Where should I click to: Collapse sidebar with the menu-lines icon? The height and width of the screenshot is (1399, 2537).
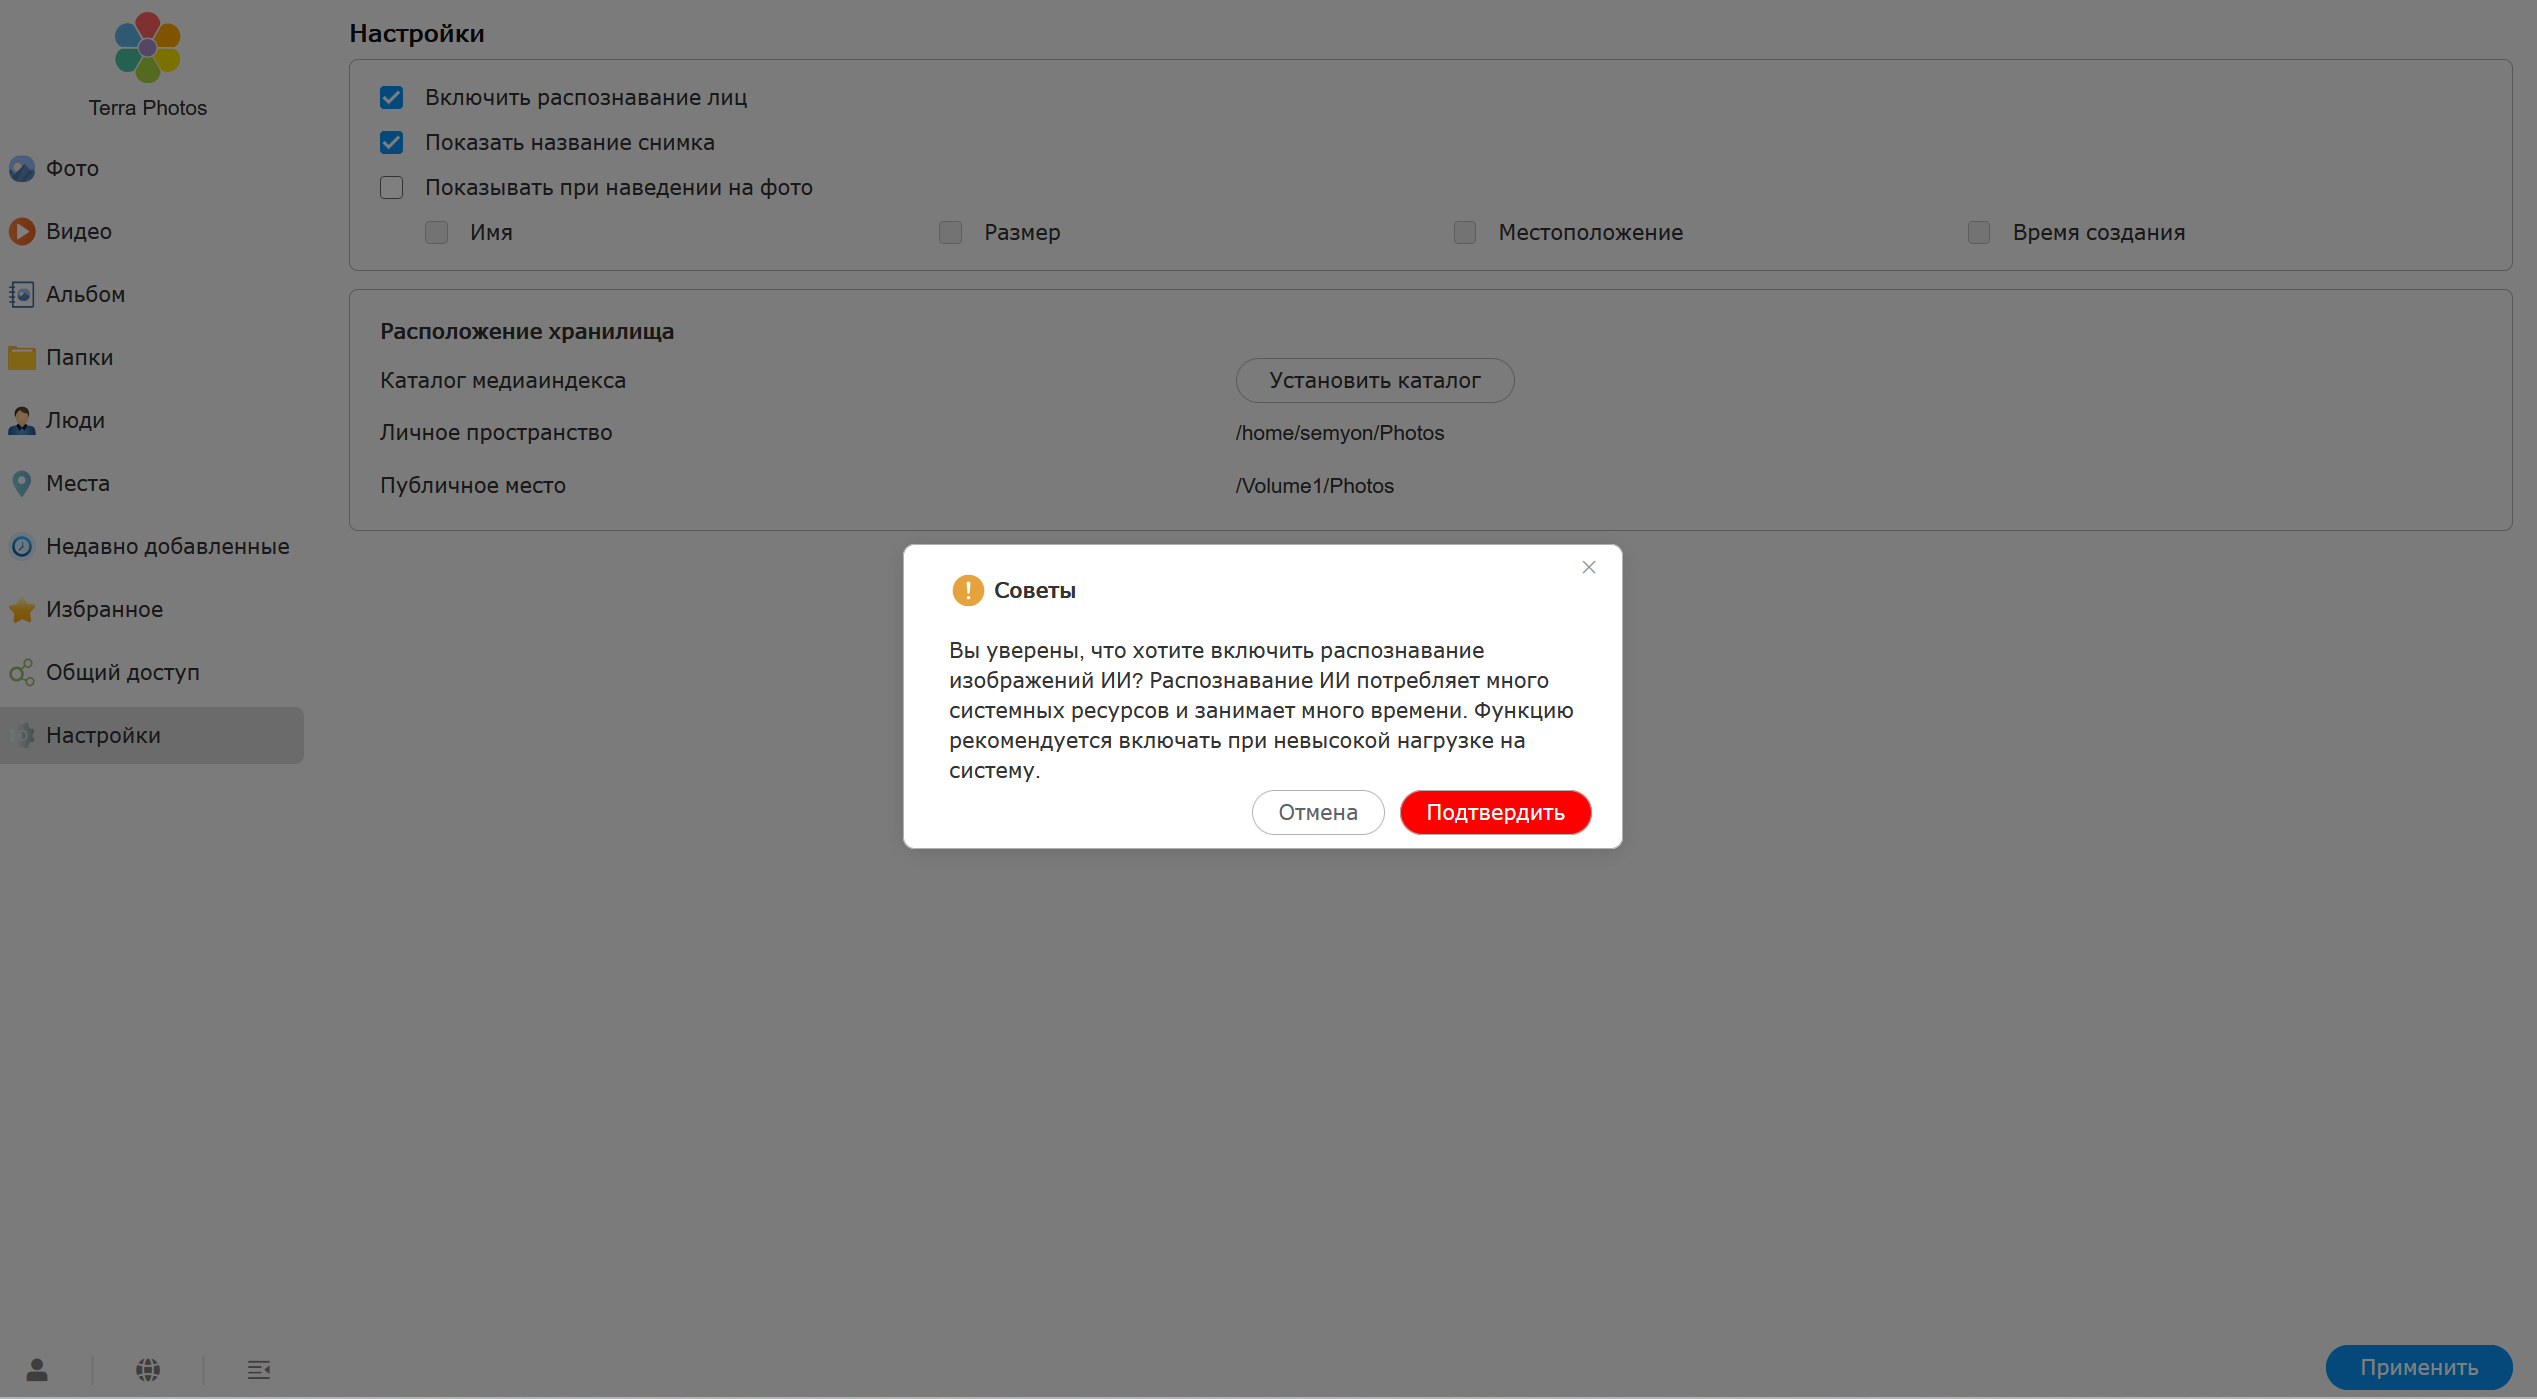[259, 1369]
